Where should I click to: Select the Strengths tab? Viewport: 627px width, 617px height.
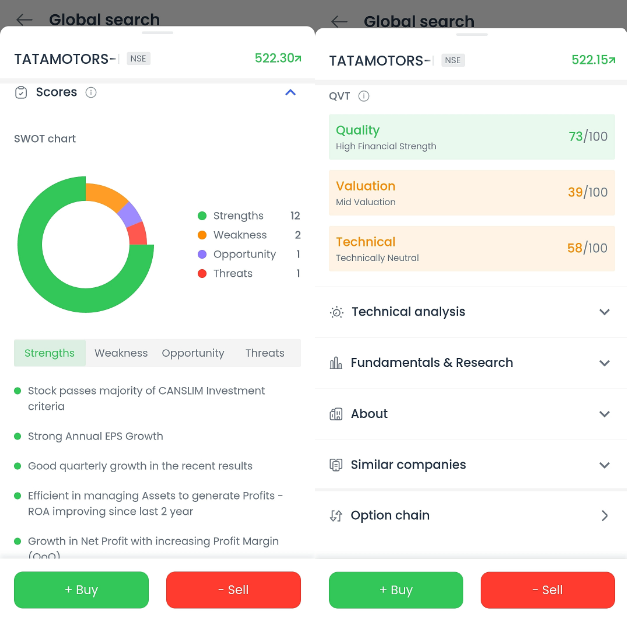pos(50,353)
